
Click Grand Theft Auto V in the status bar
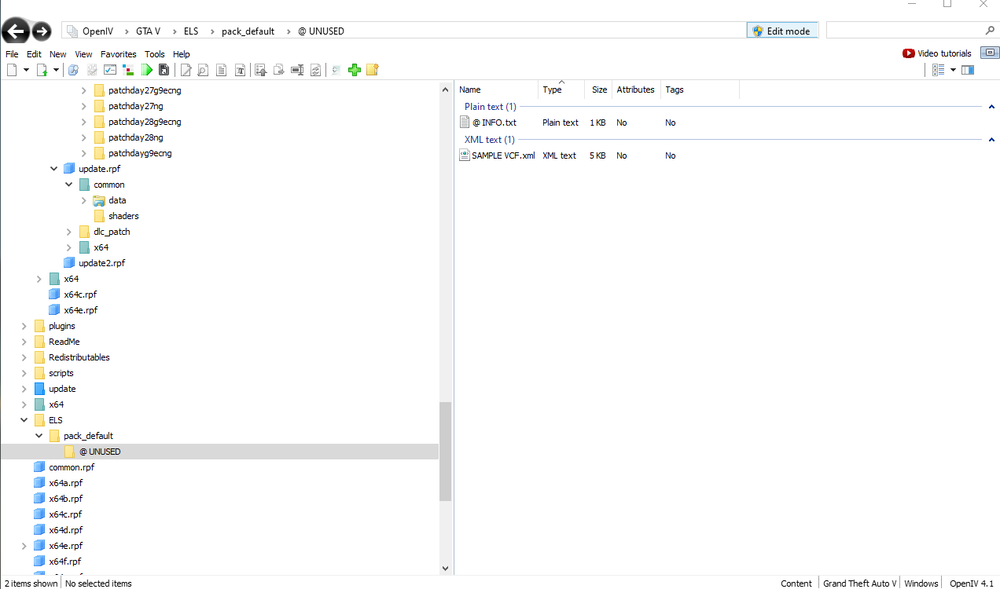tap(859, 583)
